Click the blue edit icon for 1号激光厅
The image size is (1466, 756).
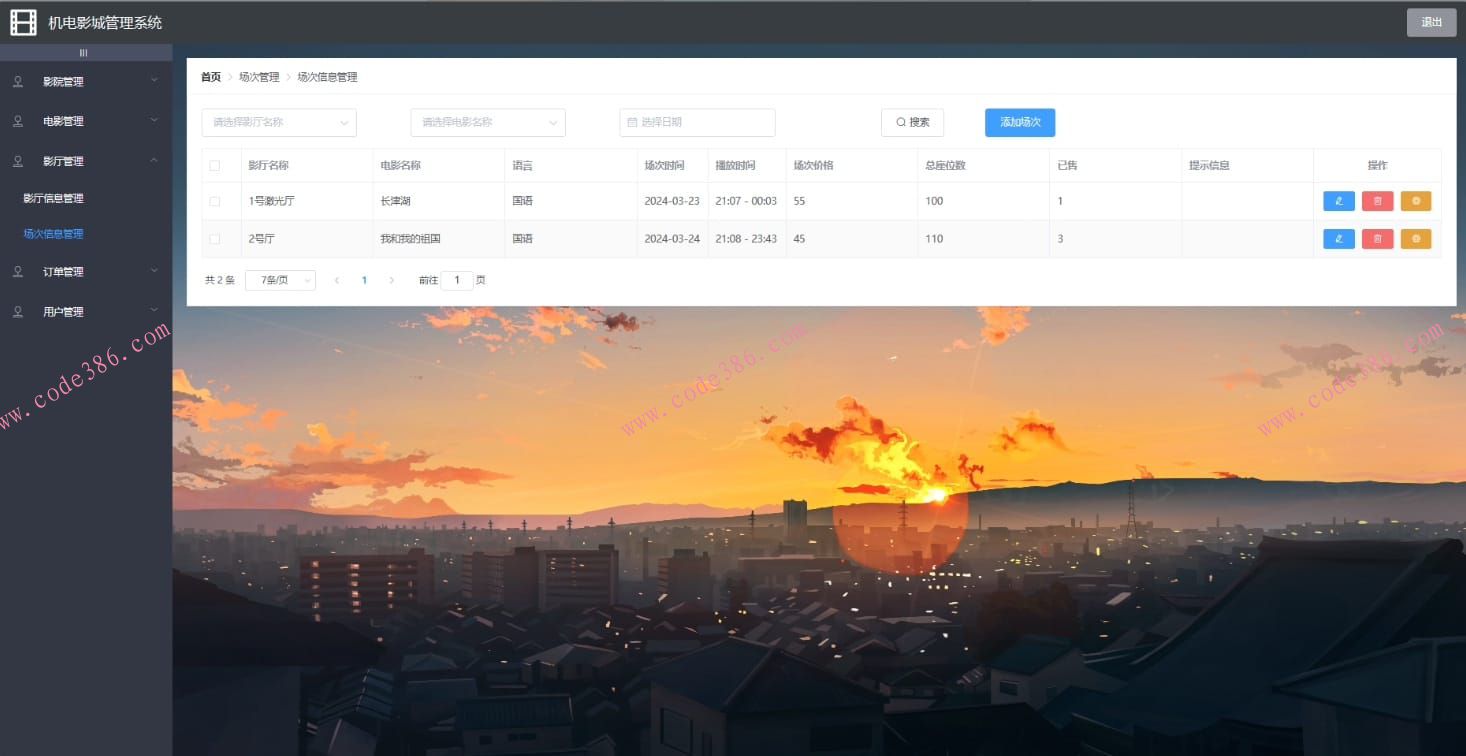point(1338,201)
